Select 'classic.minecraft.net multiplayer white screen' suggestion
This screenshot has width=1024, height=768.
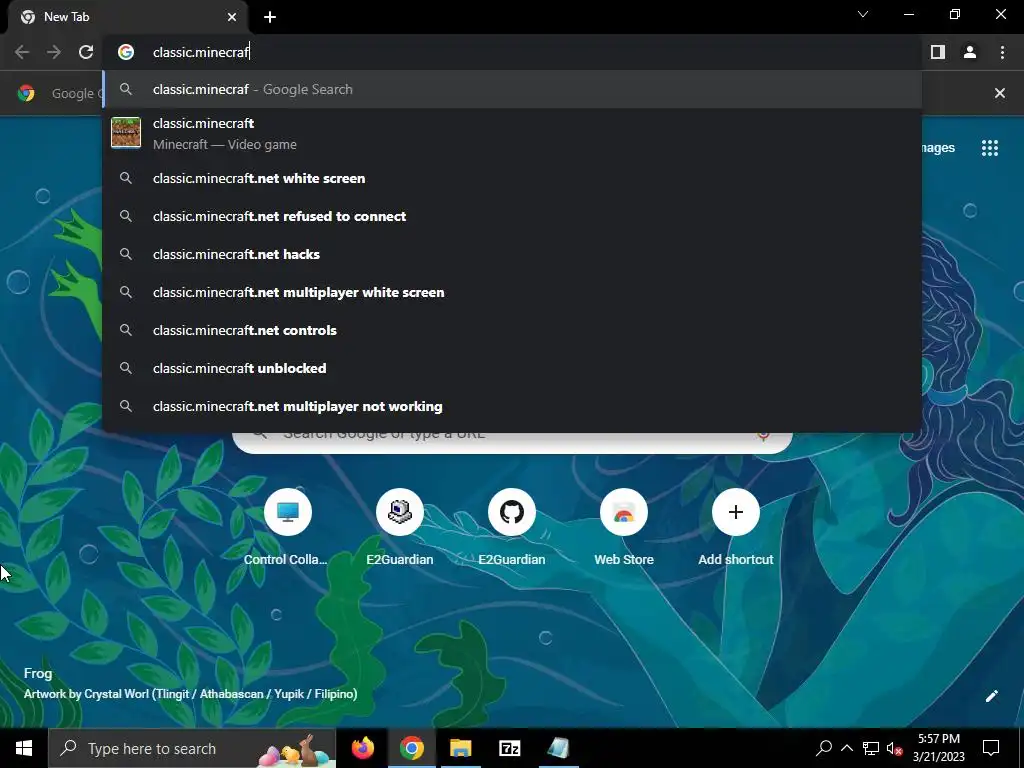[x=513, y=292]
